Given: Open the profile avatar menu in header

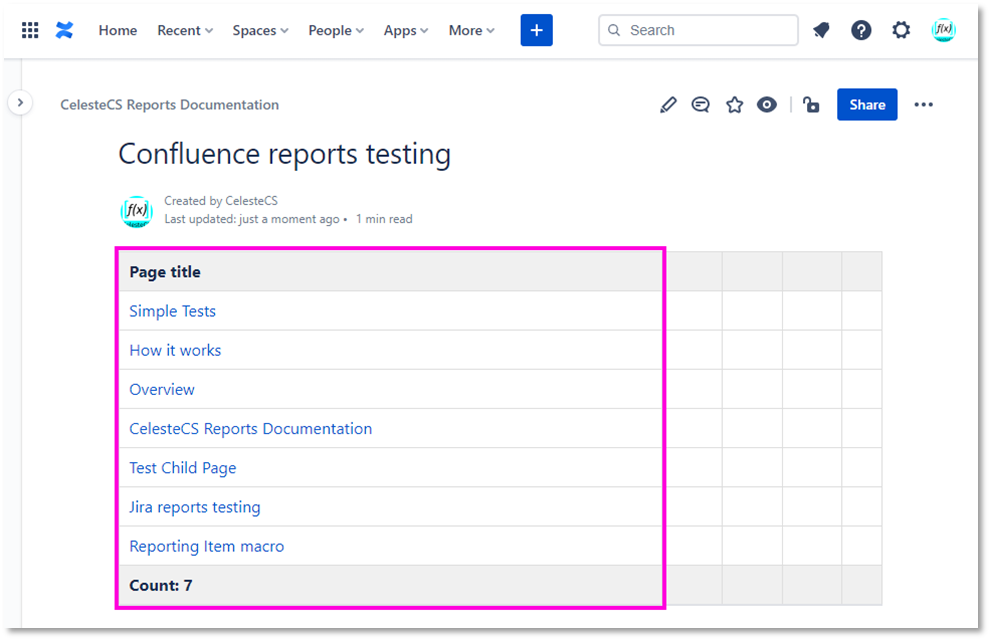Looking at the screenshot, I should pyautogui.click(x=944, y=30).
